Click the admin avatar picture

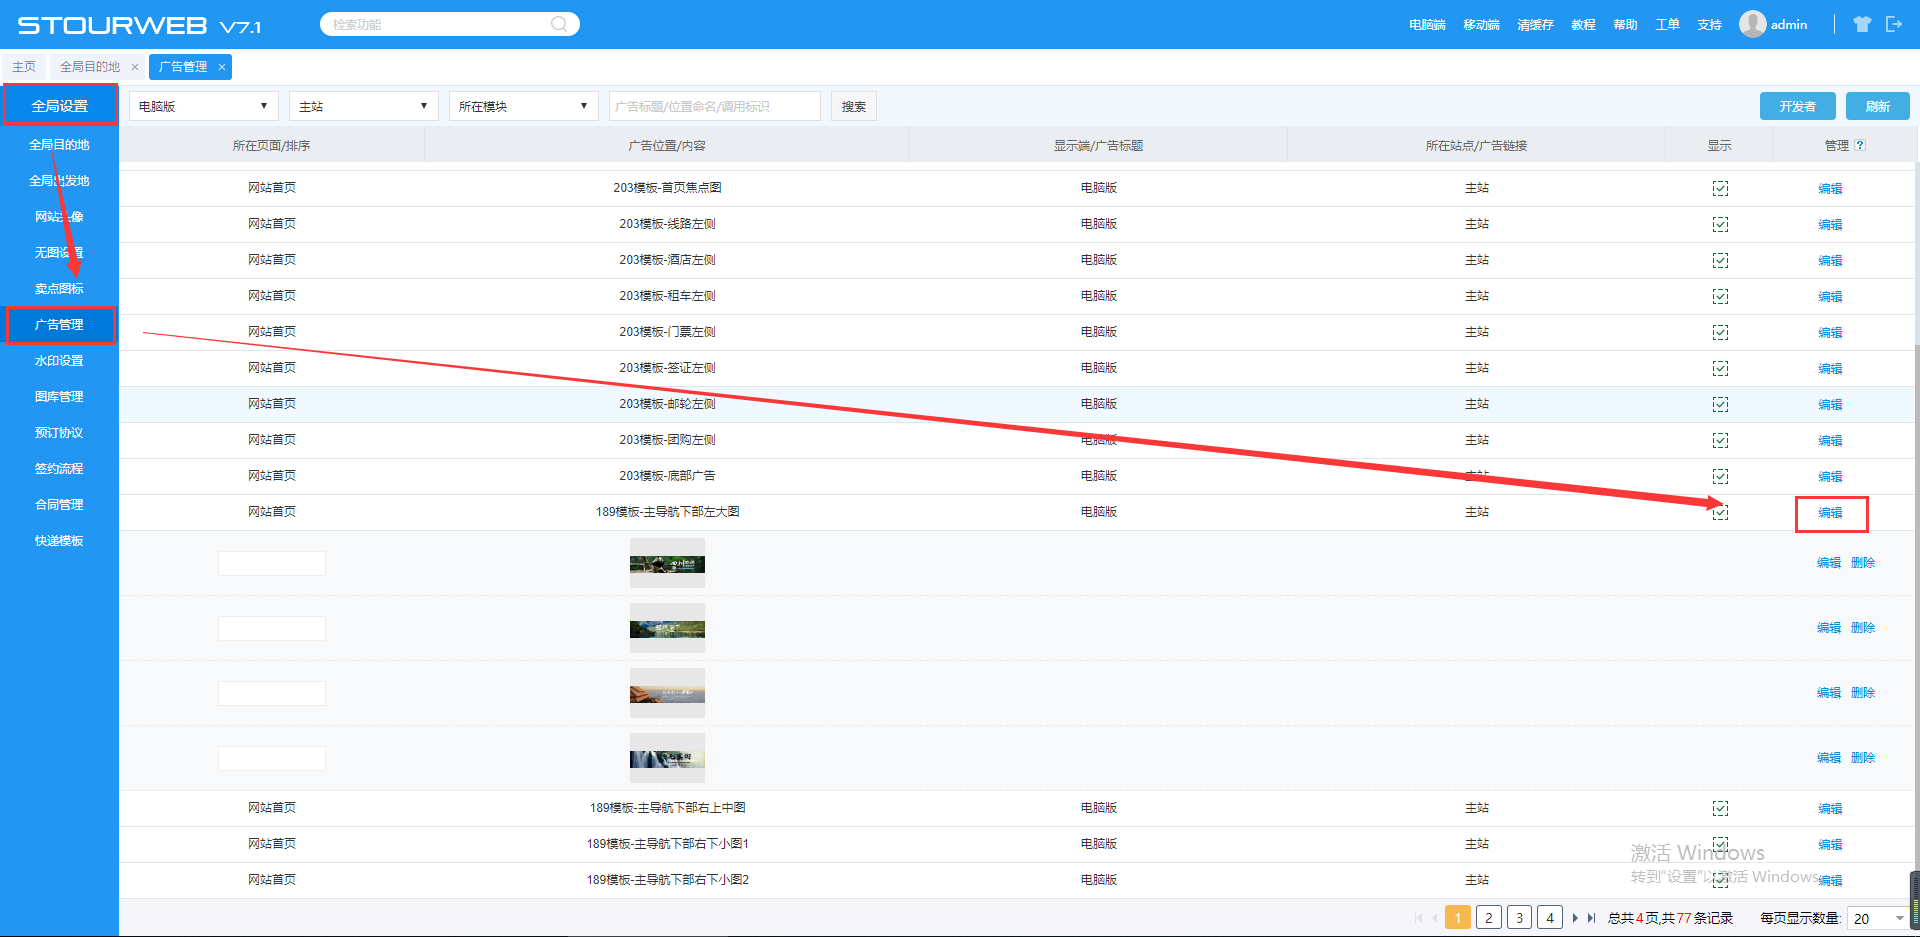pyautogui.click(x=1752, y=24)
